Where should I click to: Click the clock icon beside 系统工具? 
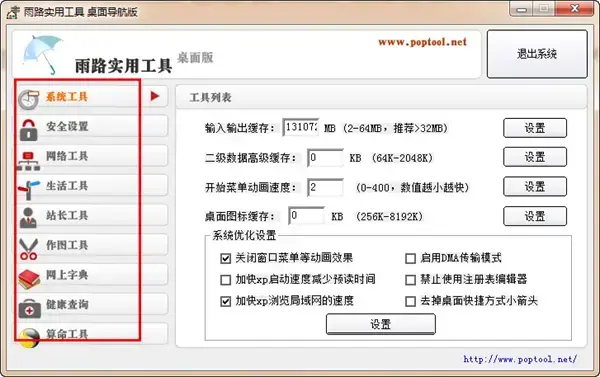[x=29, y=100]
